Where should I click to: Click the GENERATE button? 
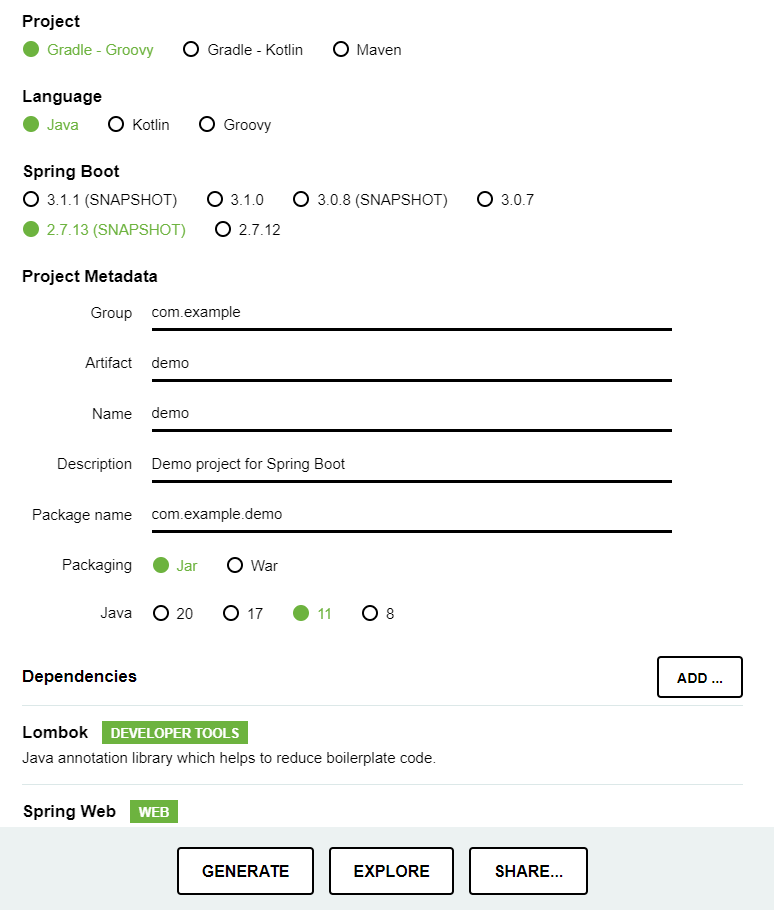click(x=245, y=871)
